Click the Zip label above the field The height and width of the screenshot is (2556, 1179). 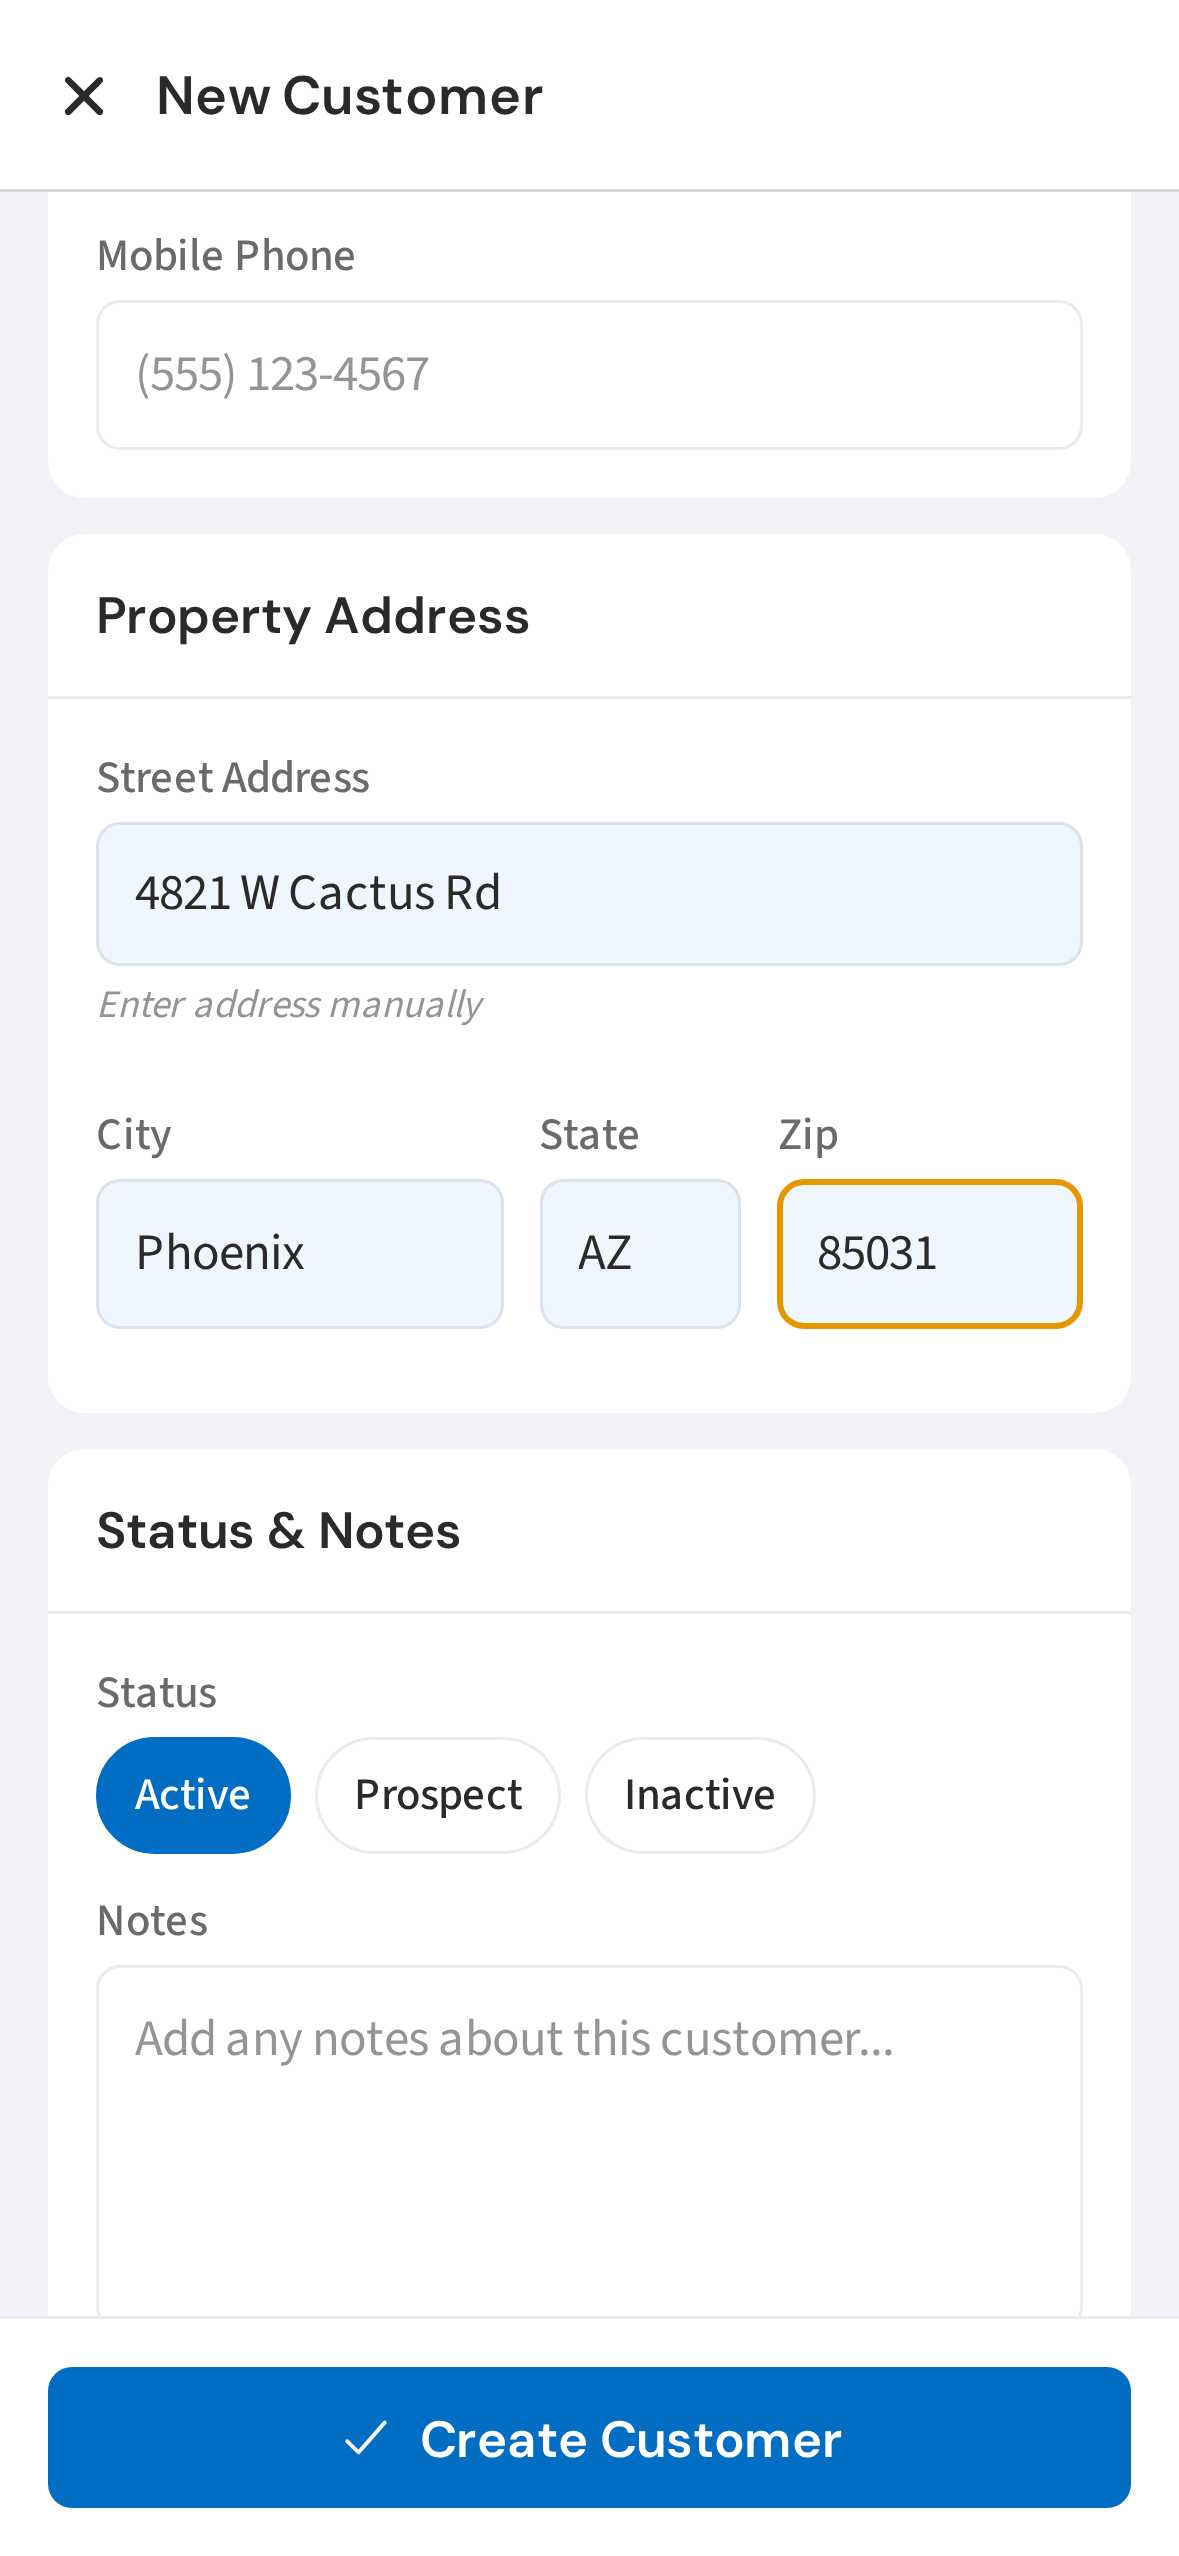click(808, 1135)
